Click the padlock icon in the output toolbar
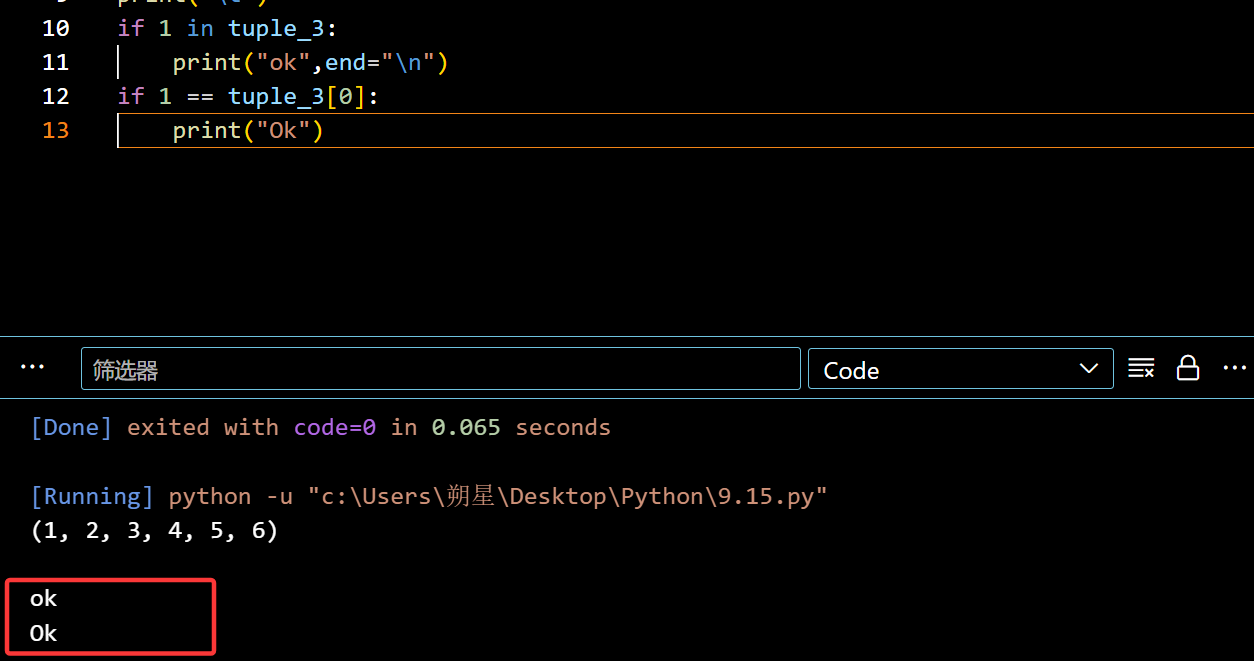This screenshot has height=661, width=1254. 1188,368
